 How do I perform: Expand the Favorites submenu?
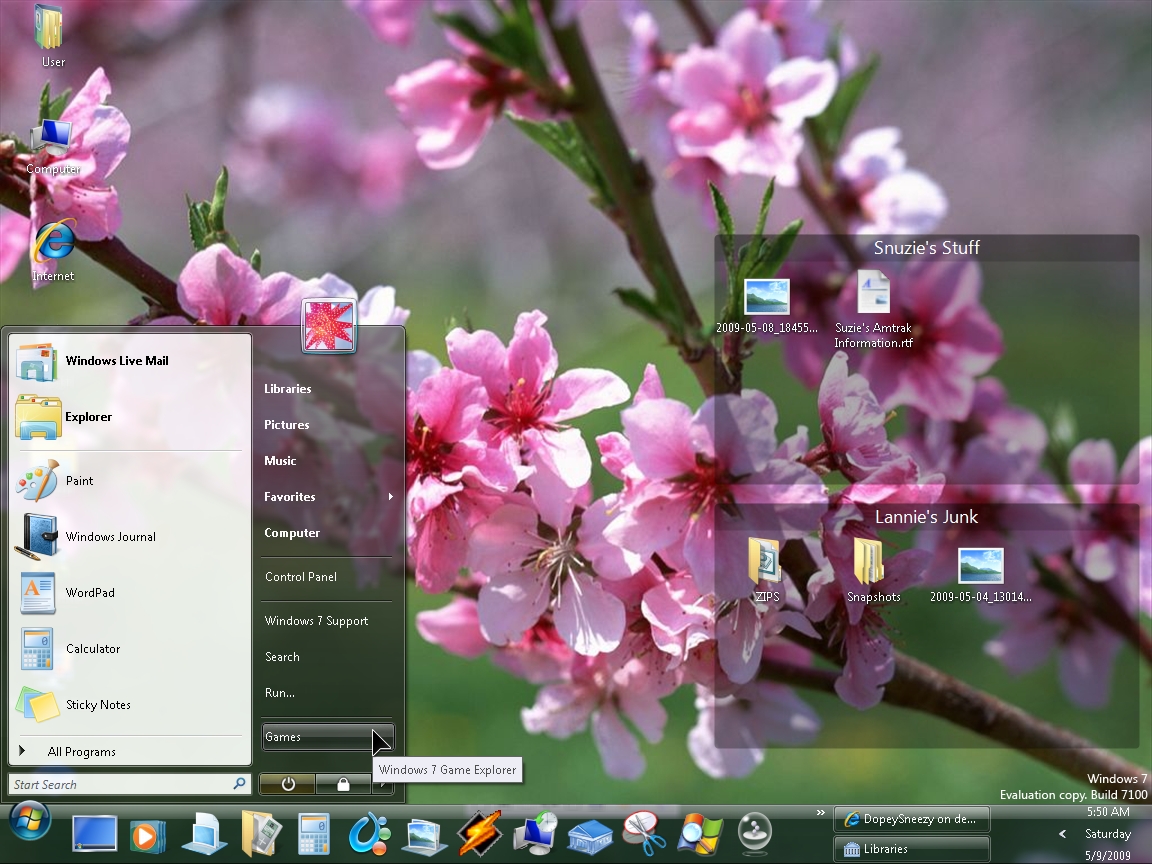click(x=290, y=497)
